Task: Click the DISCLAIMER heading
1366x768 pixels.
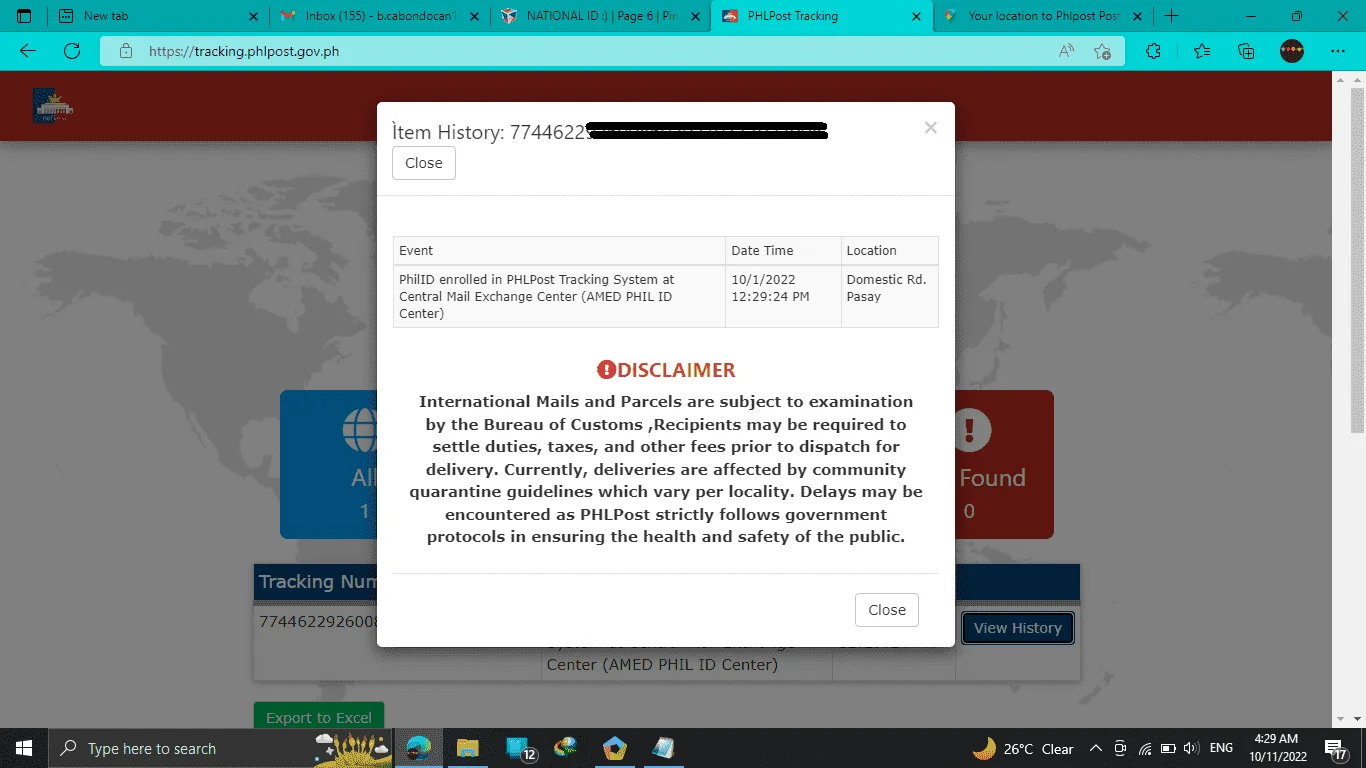Action: click(666, 370)
